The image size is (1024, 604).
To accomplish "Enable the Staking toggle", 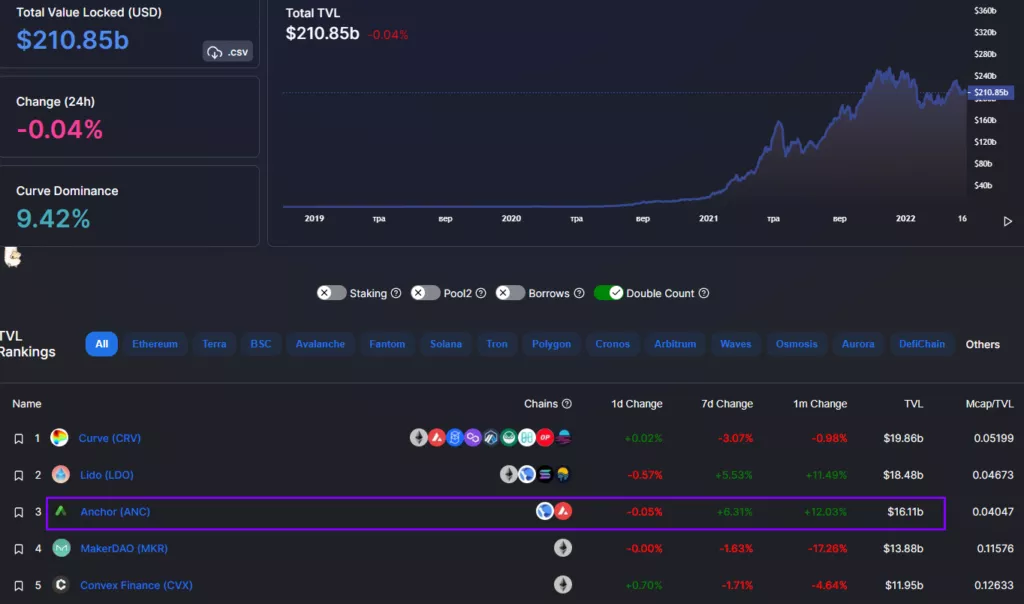I will pyautogui.click(x=331, y=293).
